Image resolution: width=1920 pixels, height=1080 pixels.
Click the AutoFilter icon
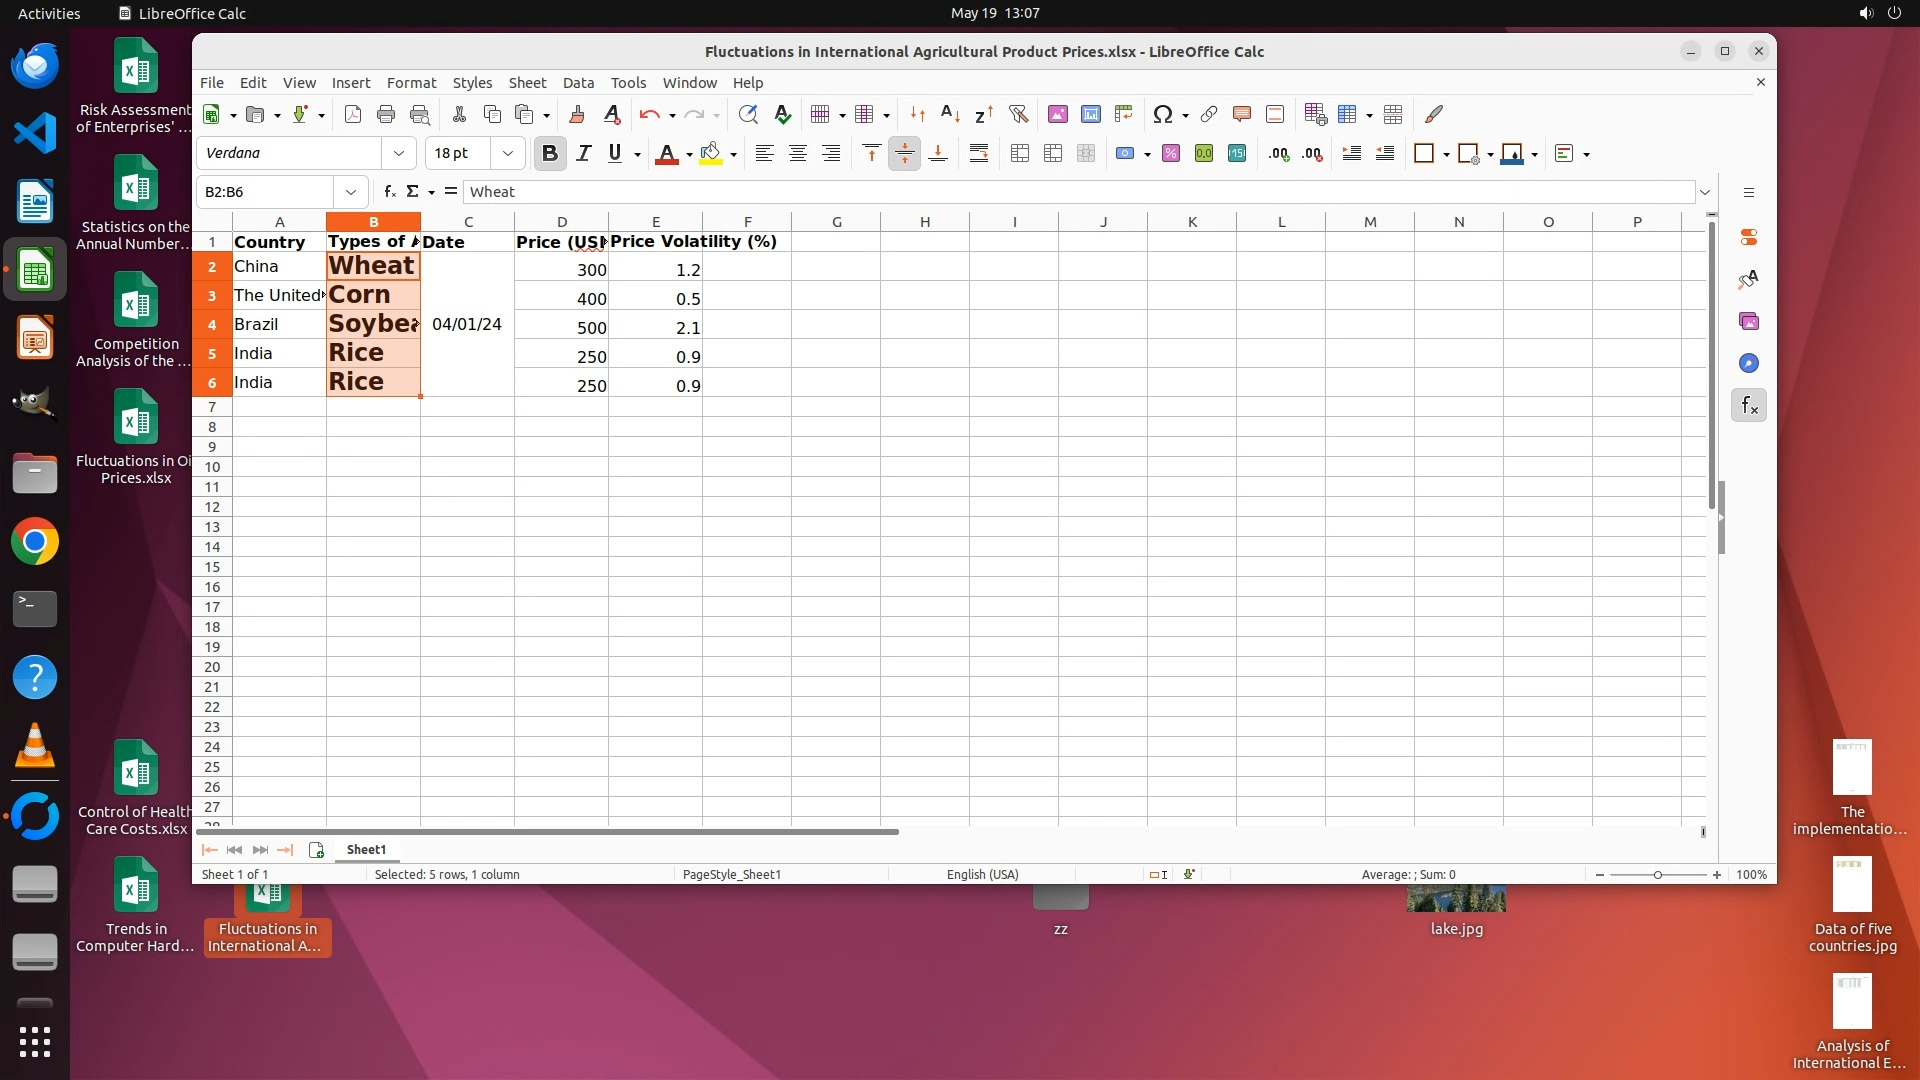(x=1018, y=114)
